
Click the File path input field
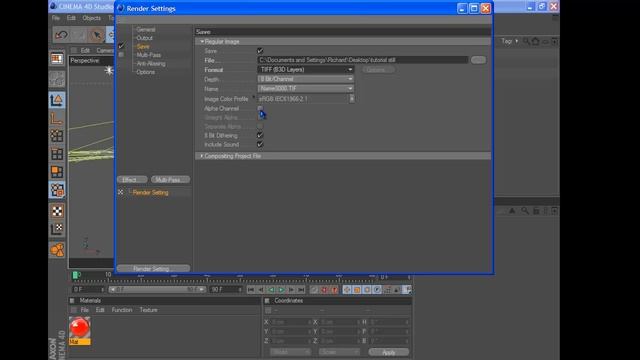362,60
